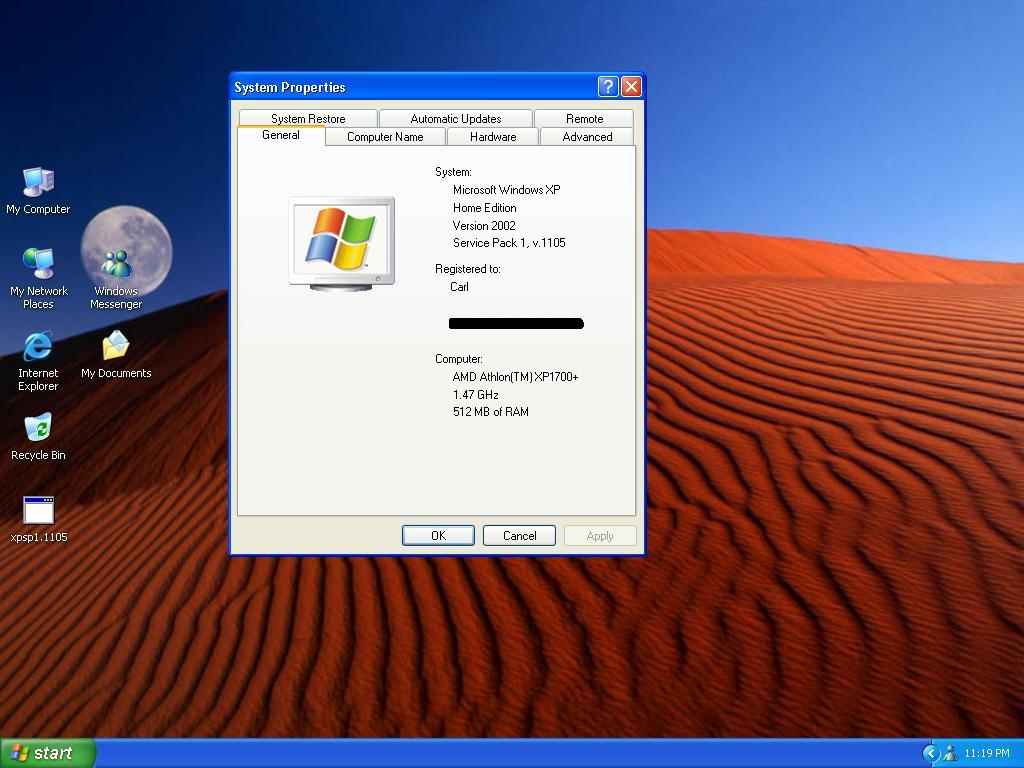Click the 'Computer:' heading label

(459, 359)
